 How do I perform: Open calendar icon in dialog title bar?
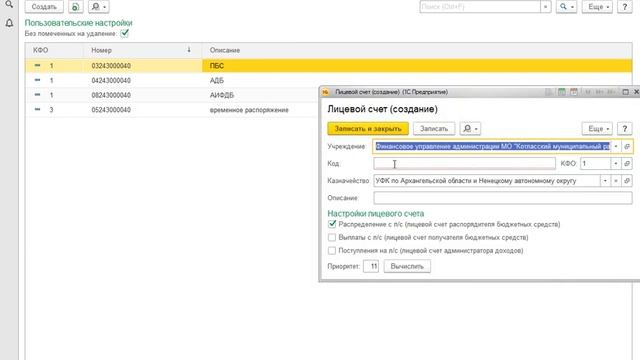click(x=574, y=92)
